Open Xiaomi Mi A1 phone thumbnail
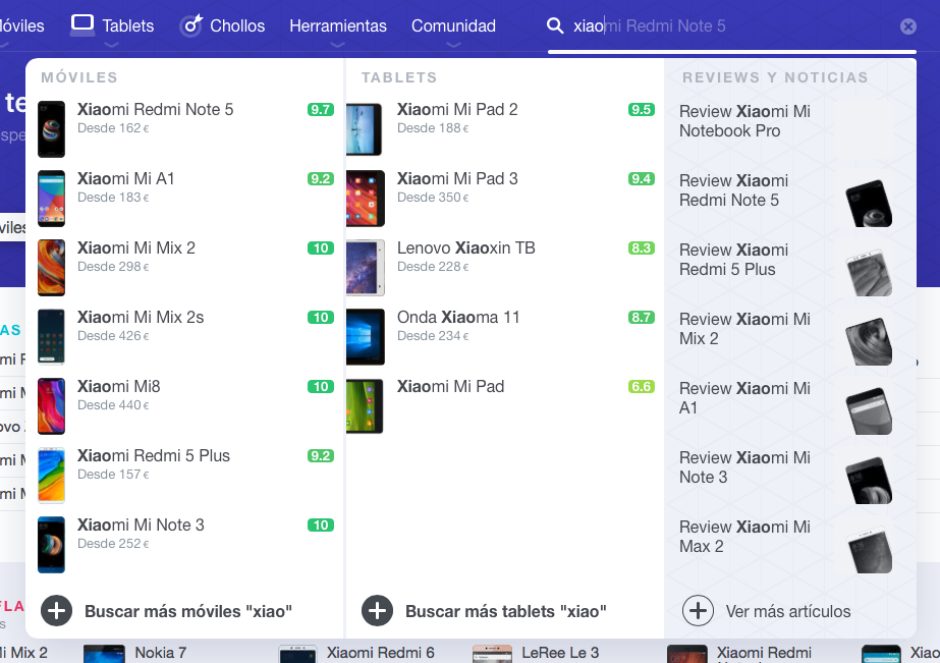Viewport: 940px width, 663px height. (52, 198)
